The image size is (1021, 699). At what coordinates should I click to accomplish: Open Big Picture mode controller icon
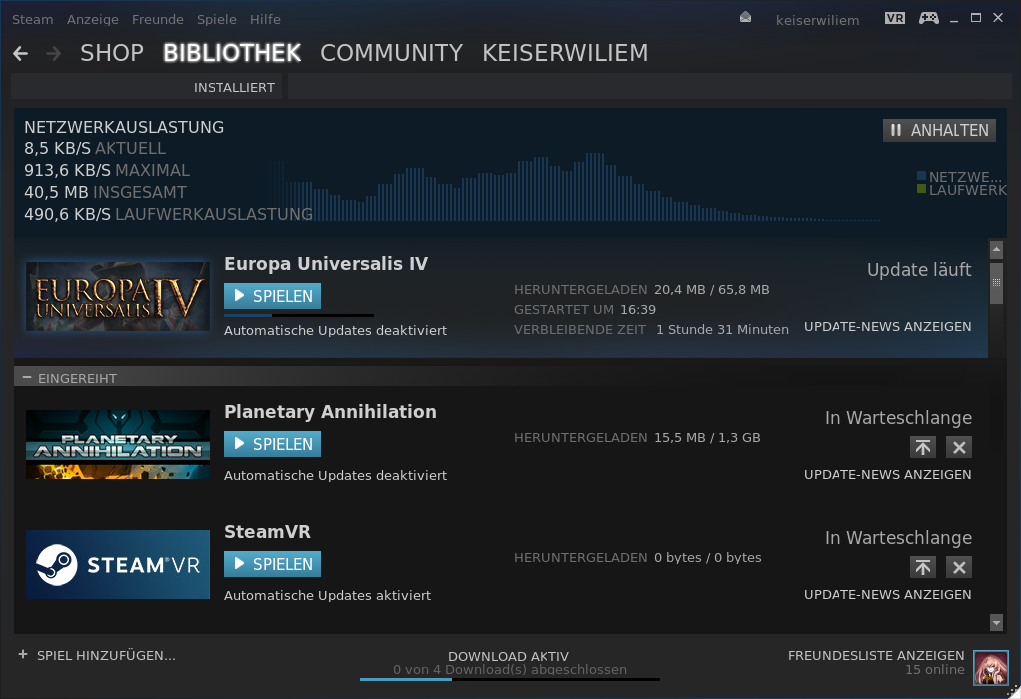tap(929, 18)
